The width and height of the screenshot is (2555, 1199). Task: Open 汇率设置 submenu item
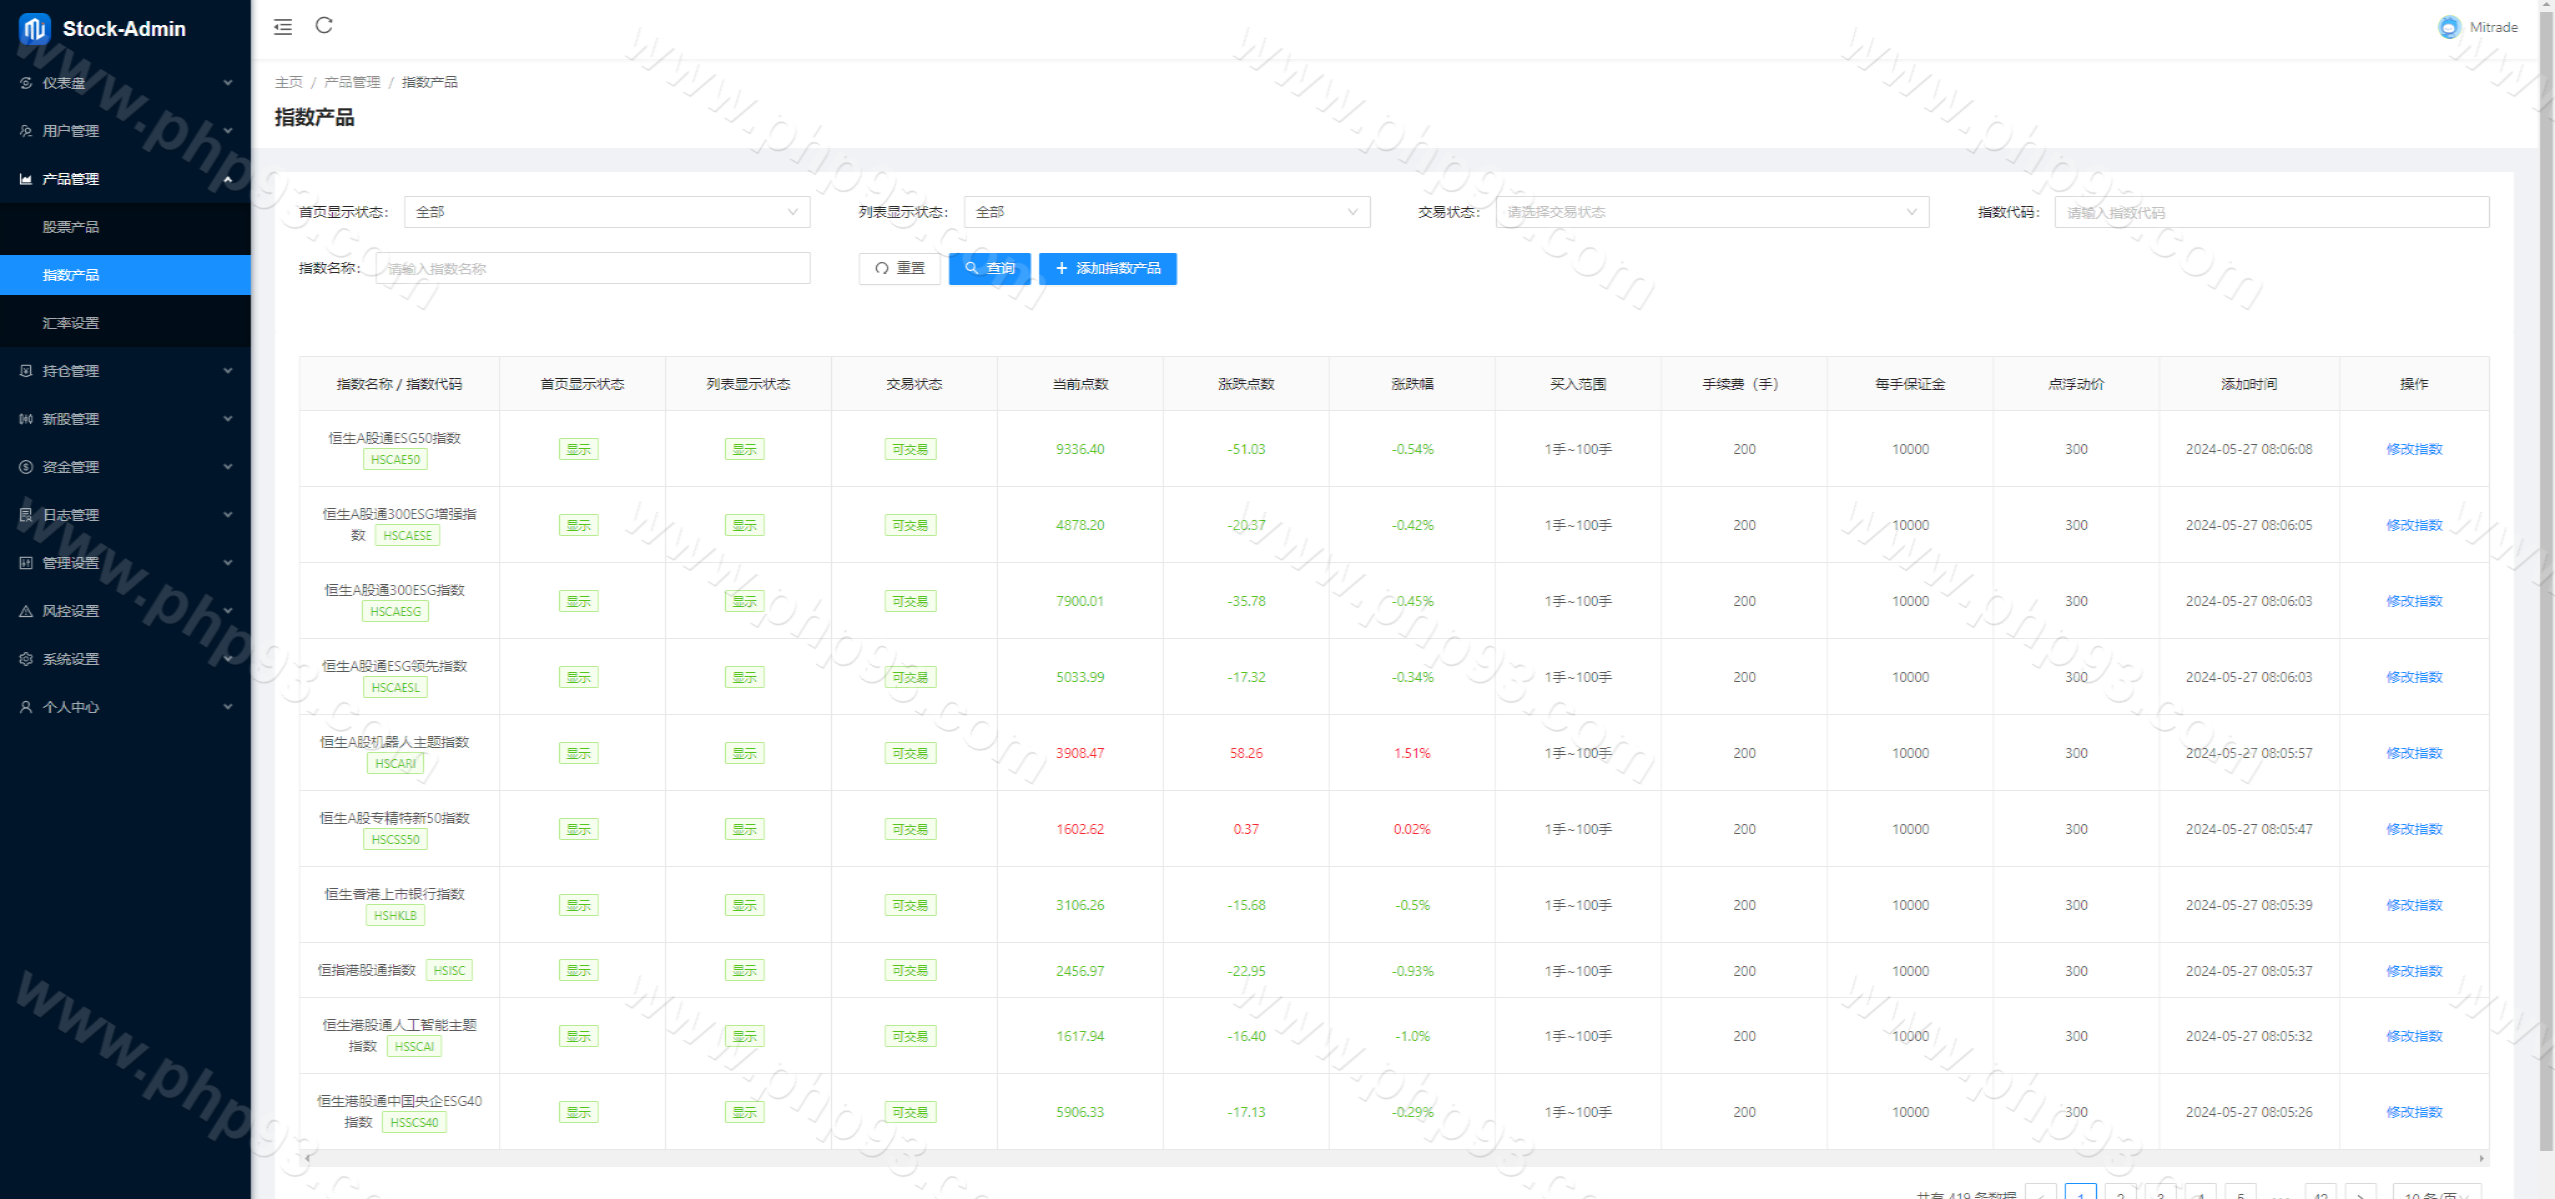(71, 323)
